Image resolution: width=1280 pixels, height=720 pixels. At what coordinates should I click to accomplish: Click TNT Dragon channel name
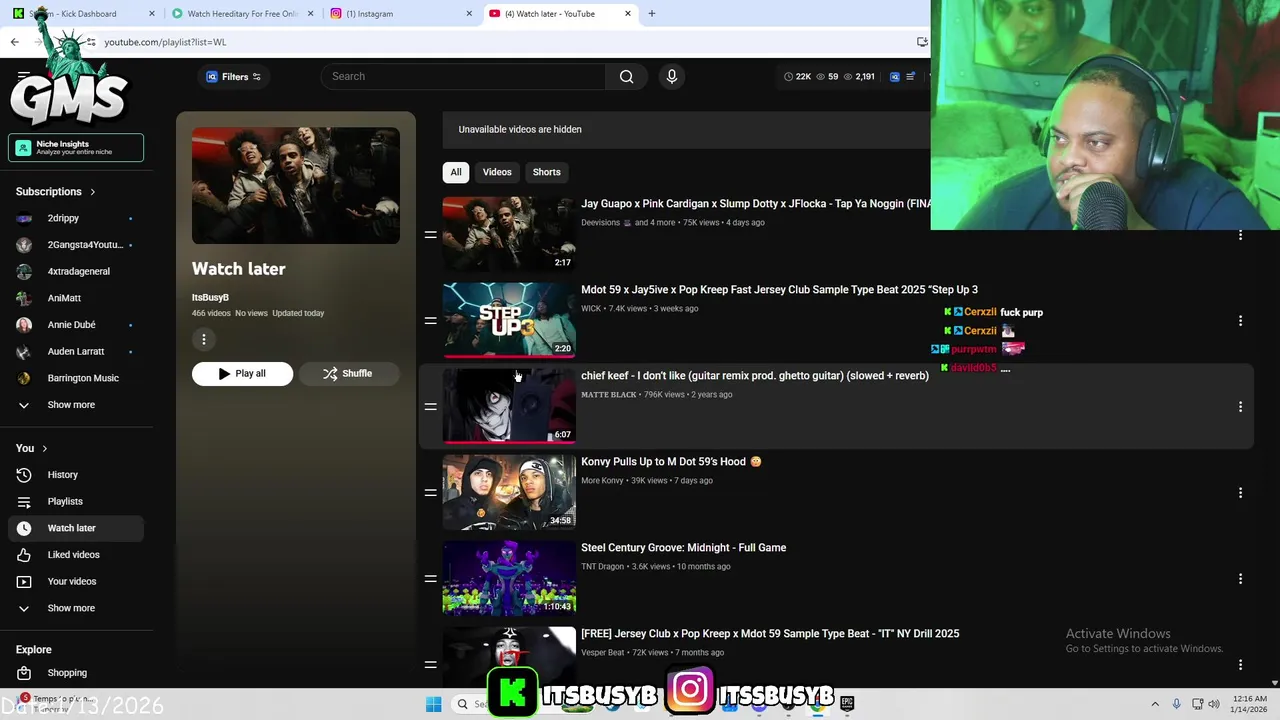[602, 567]
